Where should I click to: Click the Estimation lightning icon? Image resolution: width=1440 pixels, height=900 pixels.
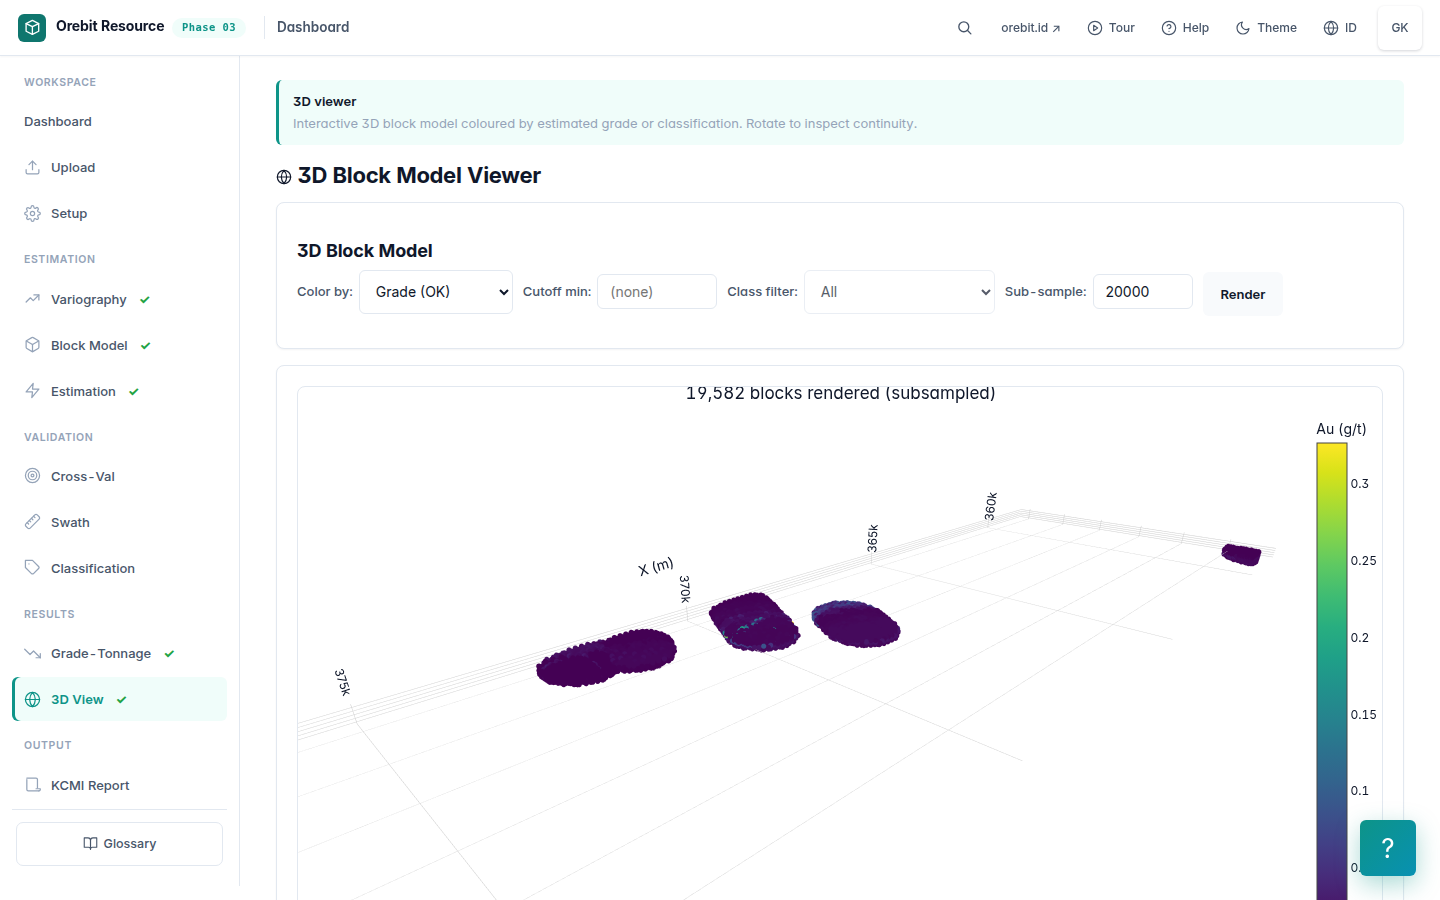pos(33,391)
